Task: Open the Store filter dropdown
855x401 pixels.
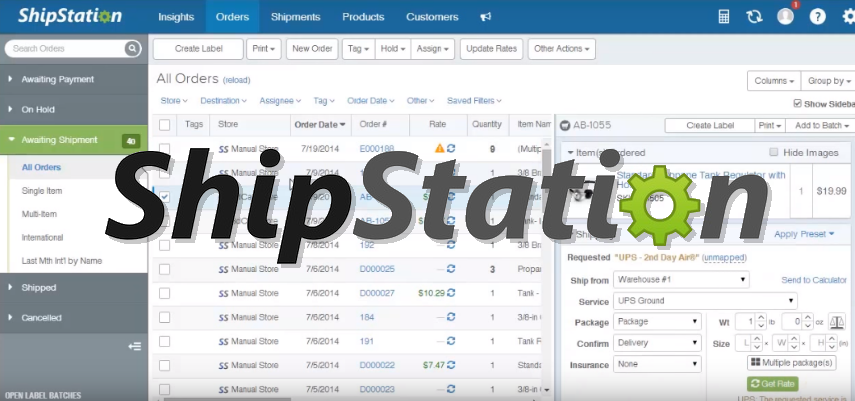Action: point(174,100)
